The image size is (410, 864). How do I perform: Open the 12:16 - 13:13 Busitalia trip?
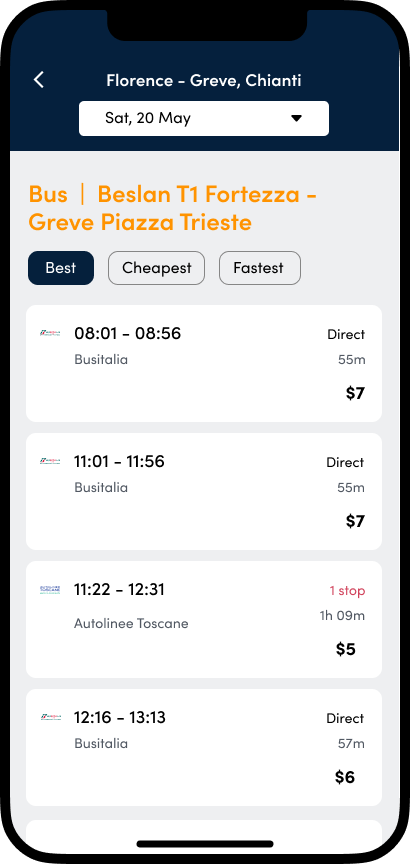204,747
